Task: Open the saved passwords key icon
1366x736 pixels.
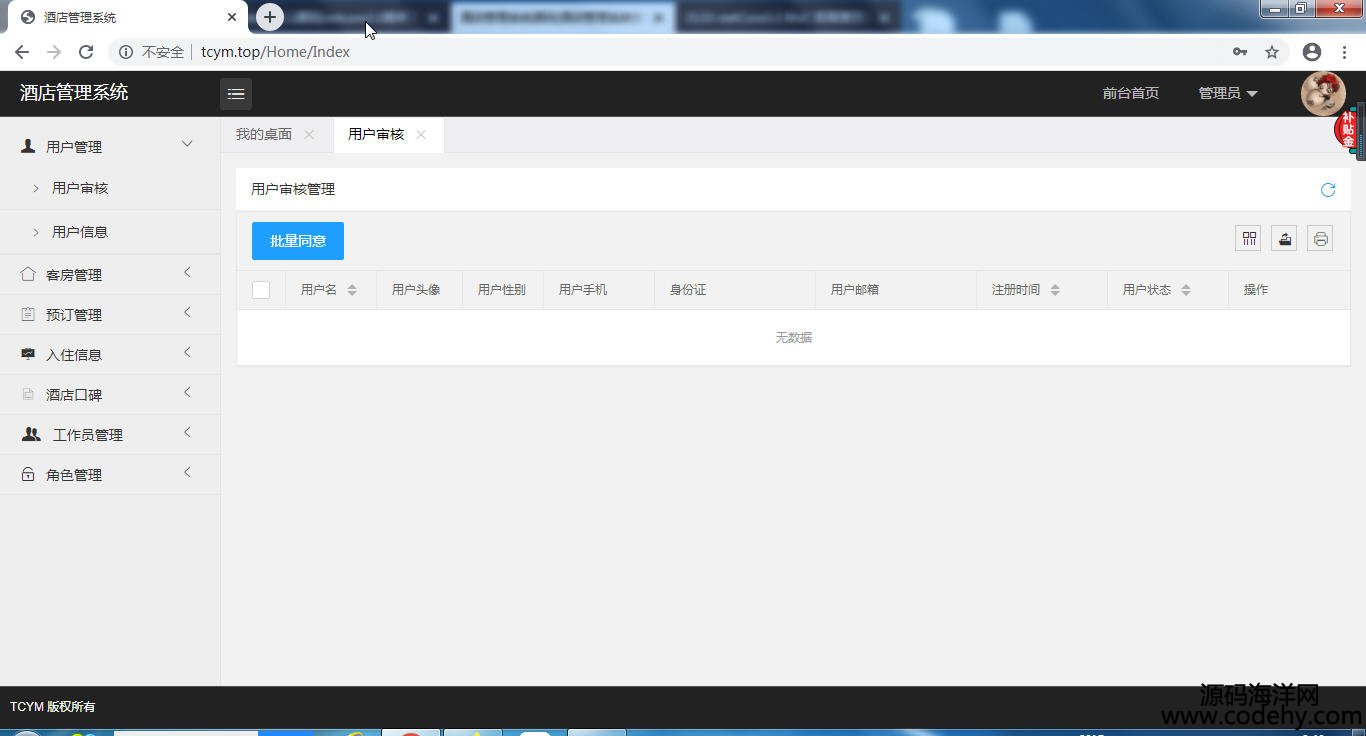Action: tap(1240, 52)
